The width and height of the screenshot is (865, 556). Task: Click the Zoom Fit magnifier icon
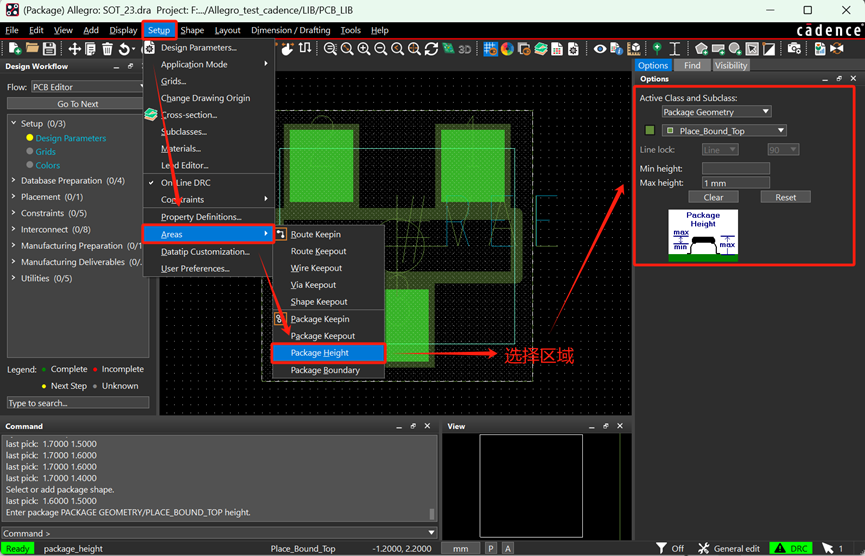(347, 49)
